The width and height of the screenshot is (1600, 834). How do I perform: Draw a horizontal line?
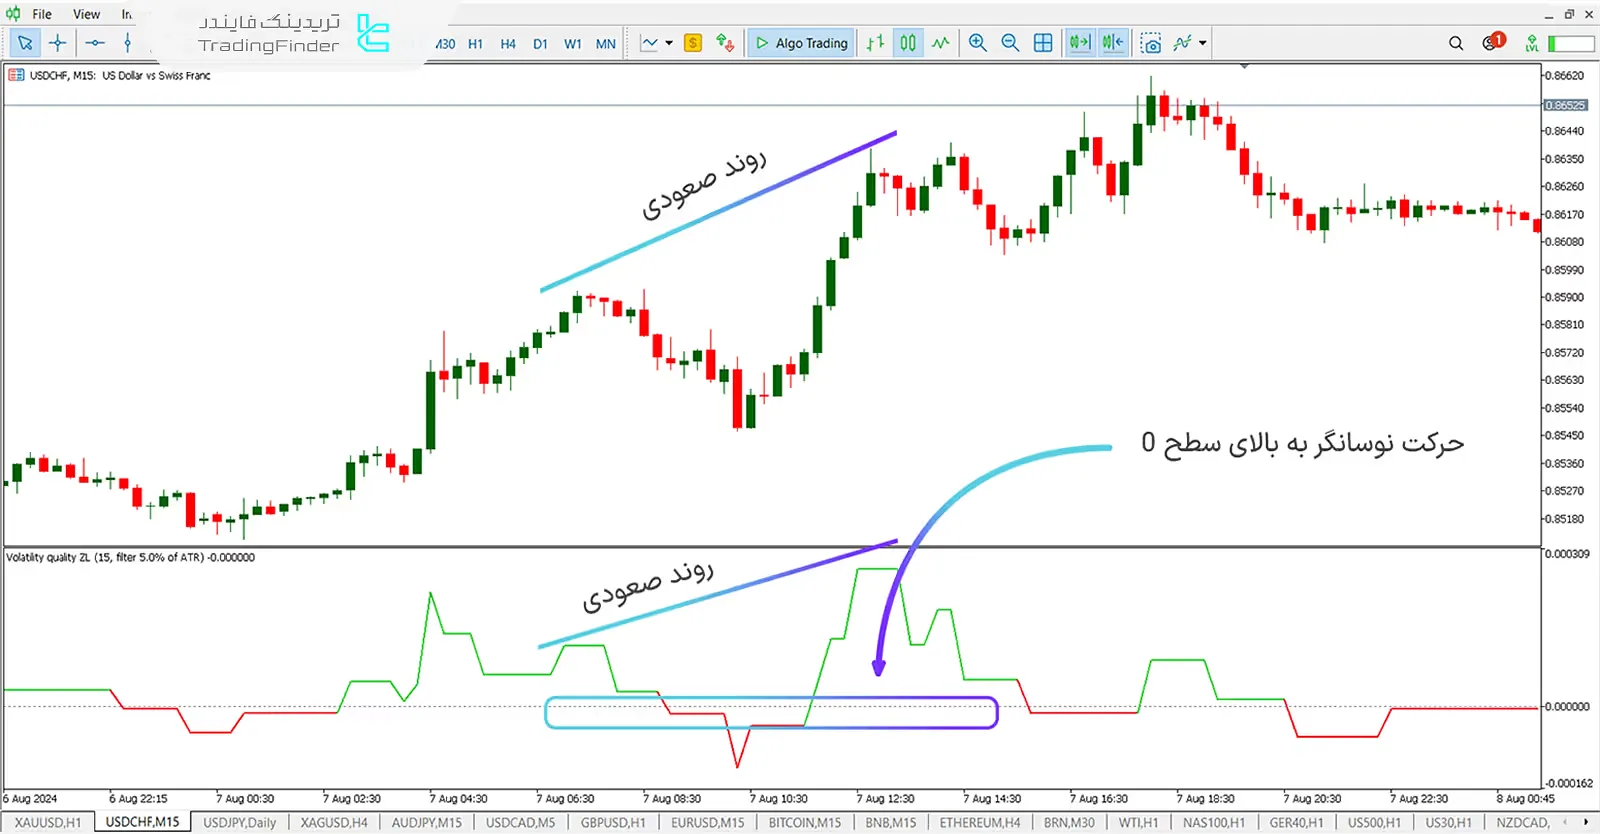coord(95,43)
